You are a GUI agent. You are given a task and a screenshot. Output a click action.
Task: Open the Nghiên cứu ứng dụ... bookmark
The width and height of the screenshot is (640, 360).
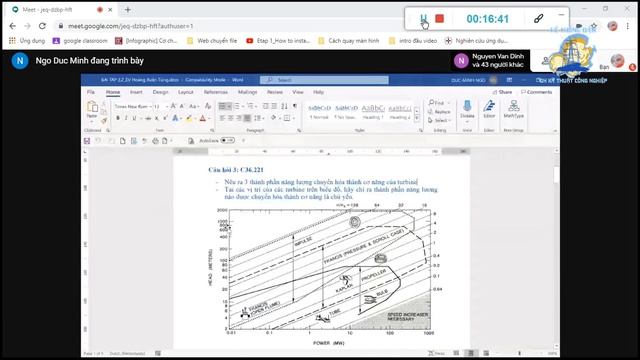click(477, 41)
